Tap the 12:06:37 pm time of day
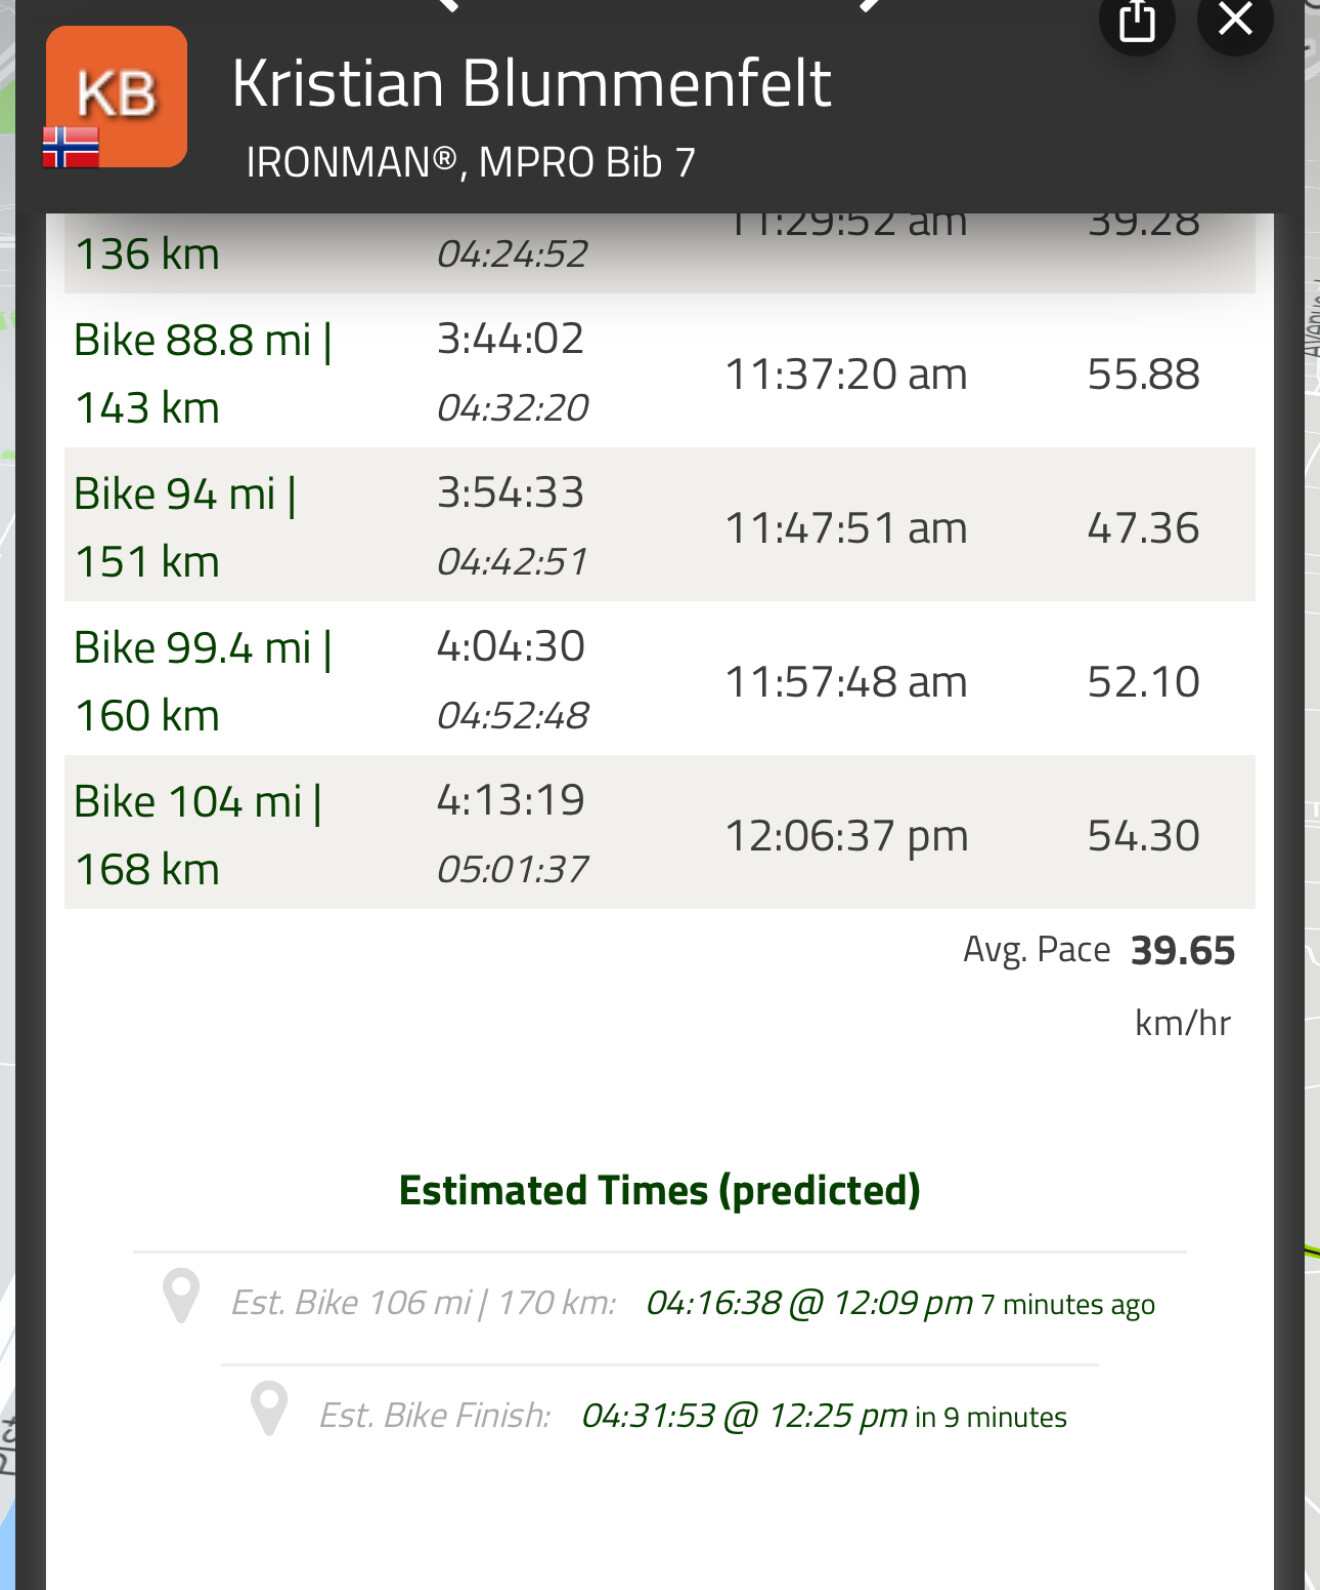Image resolution: width=1320 pixels, height=1590 pixels. [846, 836]
